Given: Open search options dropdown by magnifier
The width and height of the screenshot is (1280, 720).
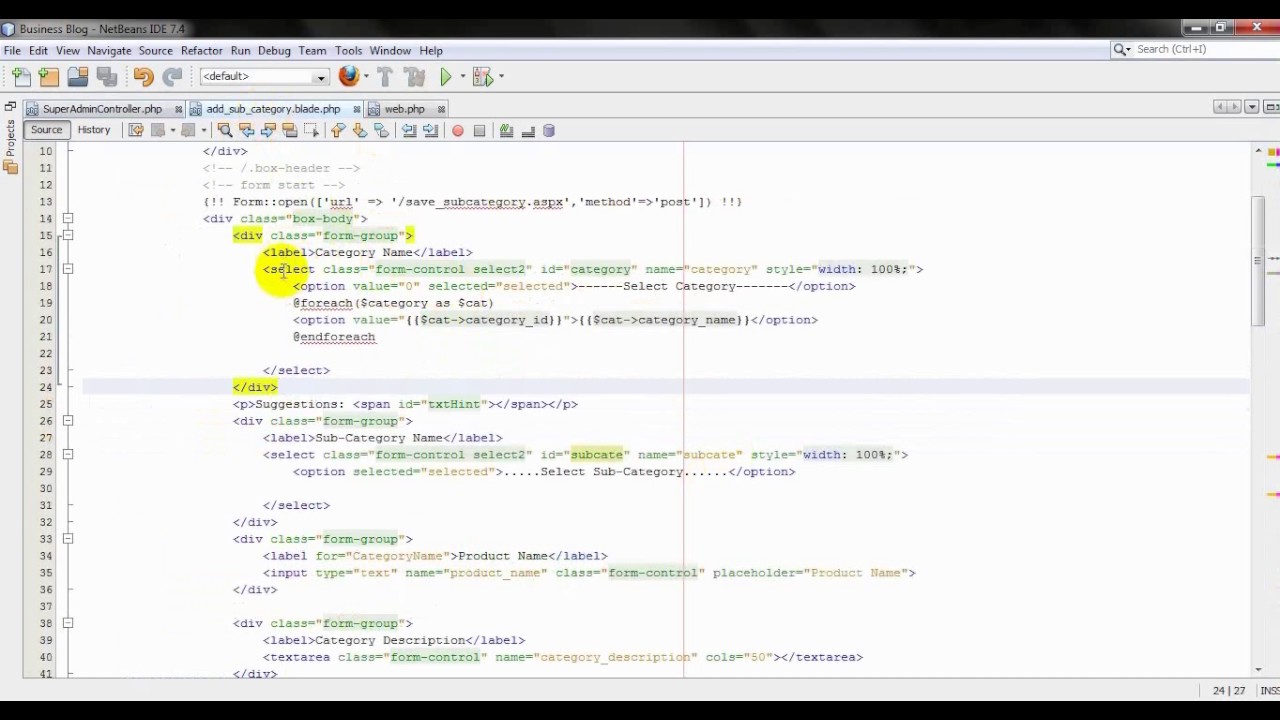Looking at the screenshot, I should point(1123,49).
